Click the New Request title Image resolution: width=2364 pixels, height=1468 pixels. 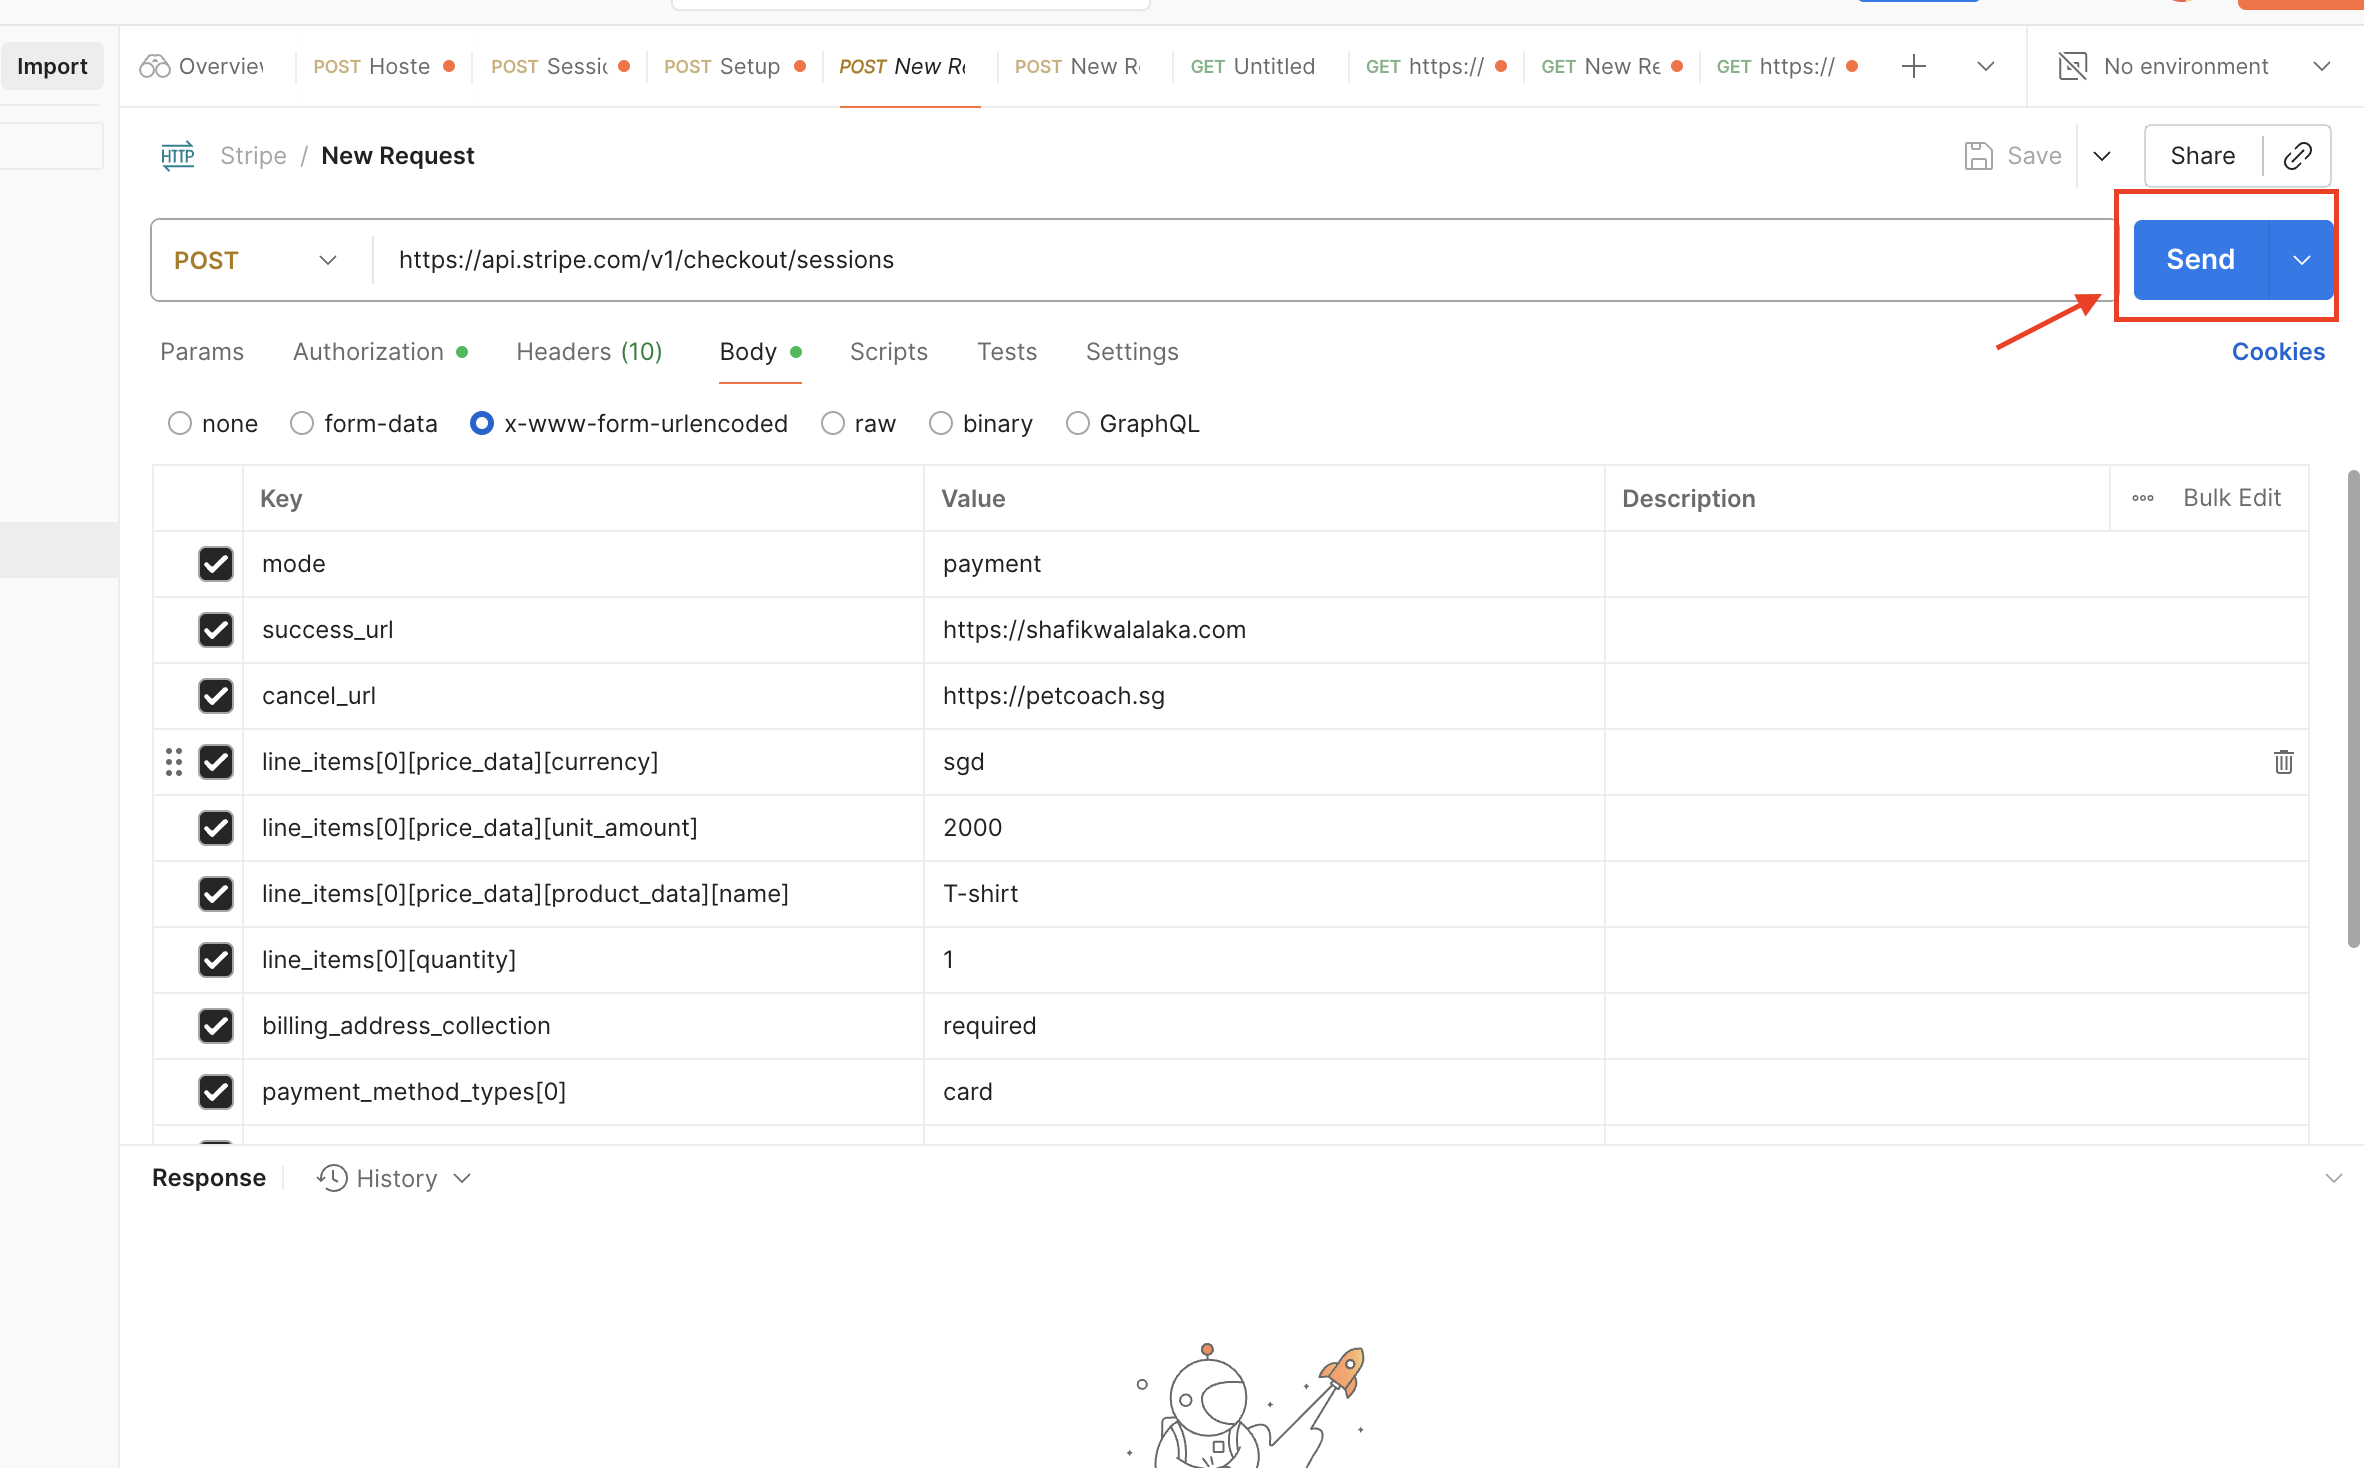(x=398, y=156)
